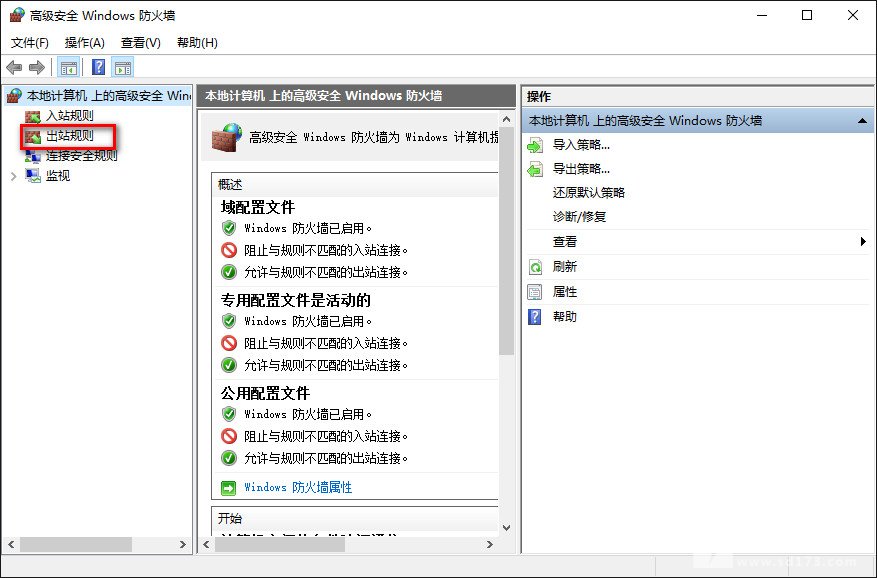
Task: Click shield icon under 域配置文件
Action: pos(229,228)
